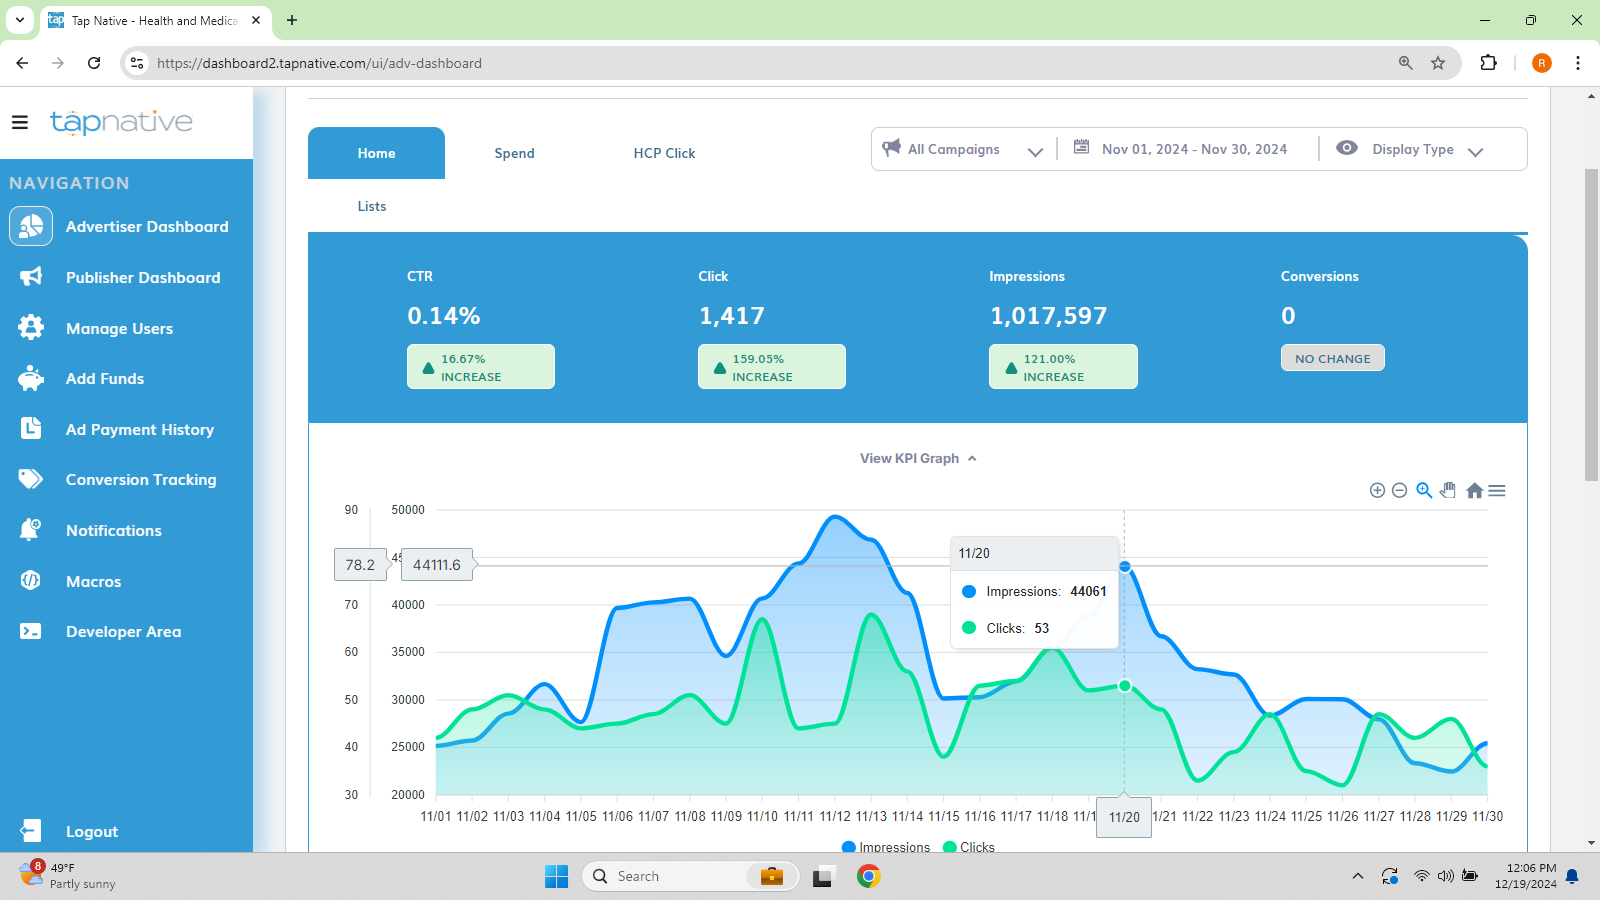Click the 11/20 Impressions data point marker
The image size is (1600, 900).
pos(1125,567)
